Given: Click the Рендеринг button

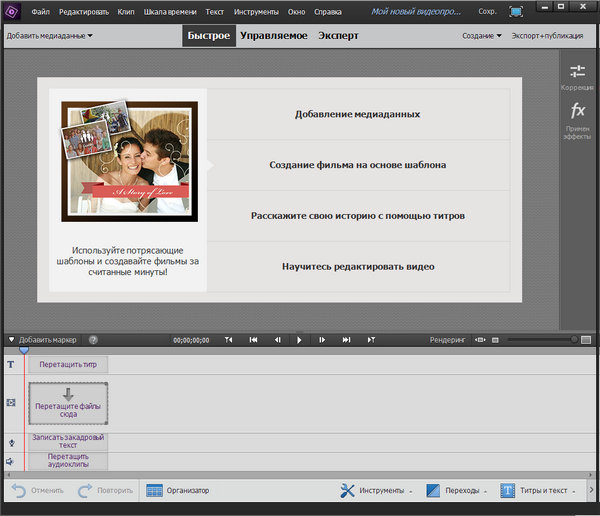Looking at the screenshot, I should pos(448,340).
